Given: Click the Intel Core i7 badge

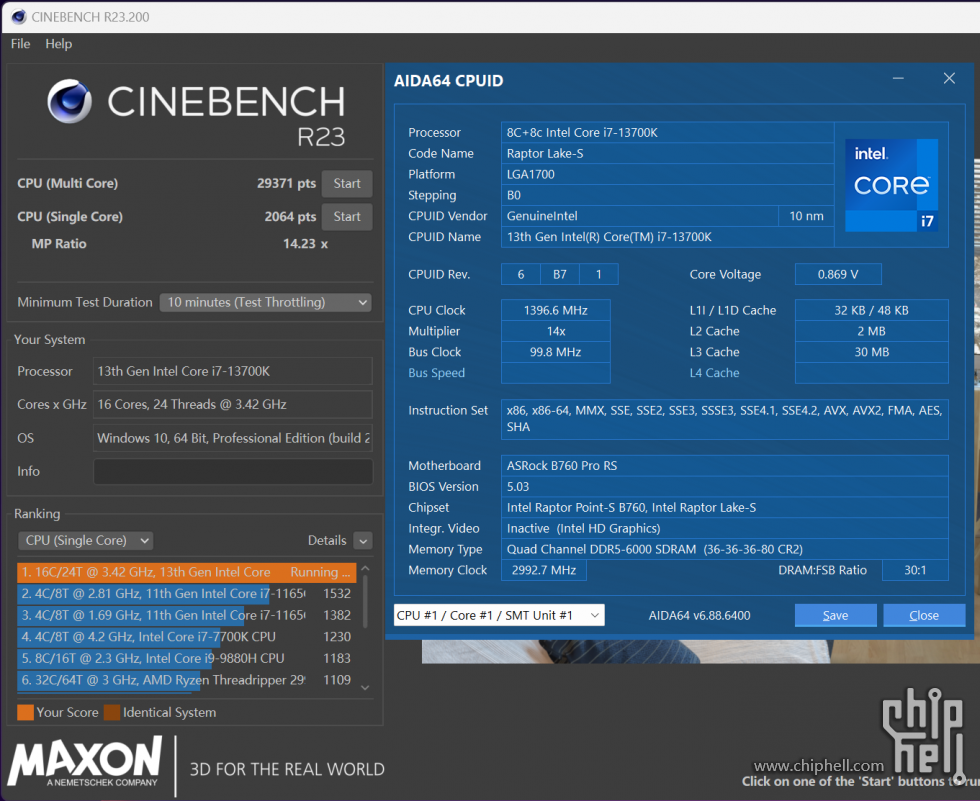Looking at the screenshot, I should 891,185.
